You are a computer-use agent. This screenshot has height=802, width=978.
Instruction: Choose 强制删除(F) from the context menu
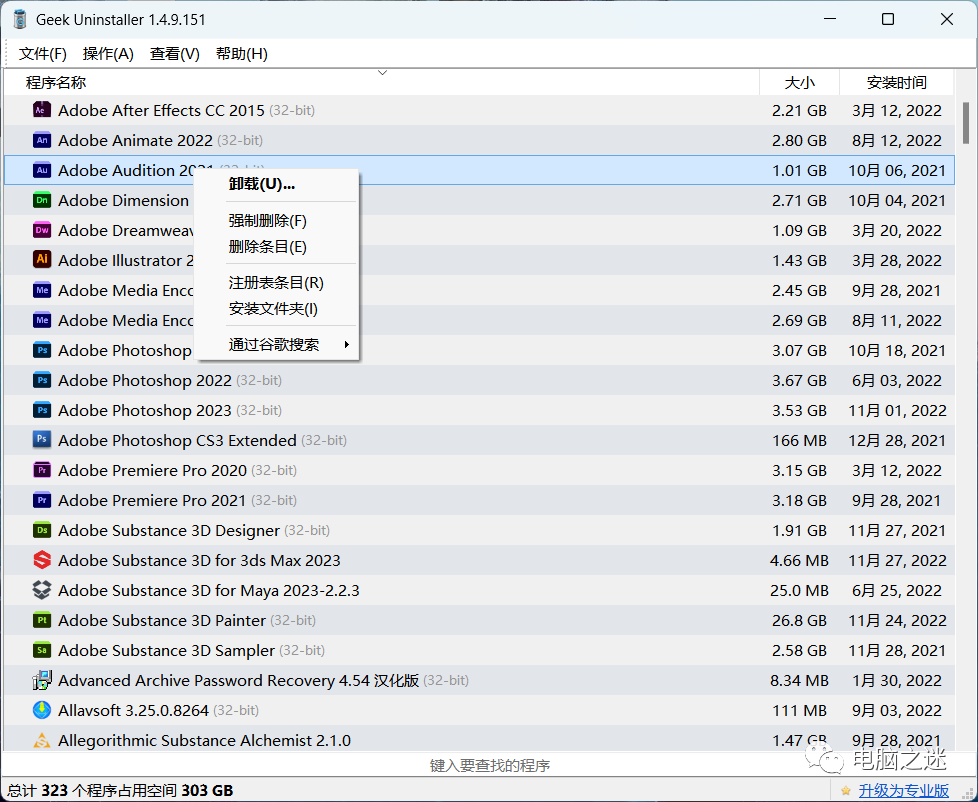click(276, 221)
